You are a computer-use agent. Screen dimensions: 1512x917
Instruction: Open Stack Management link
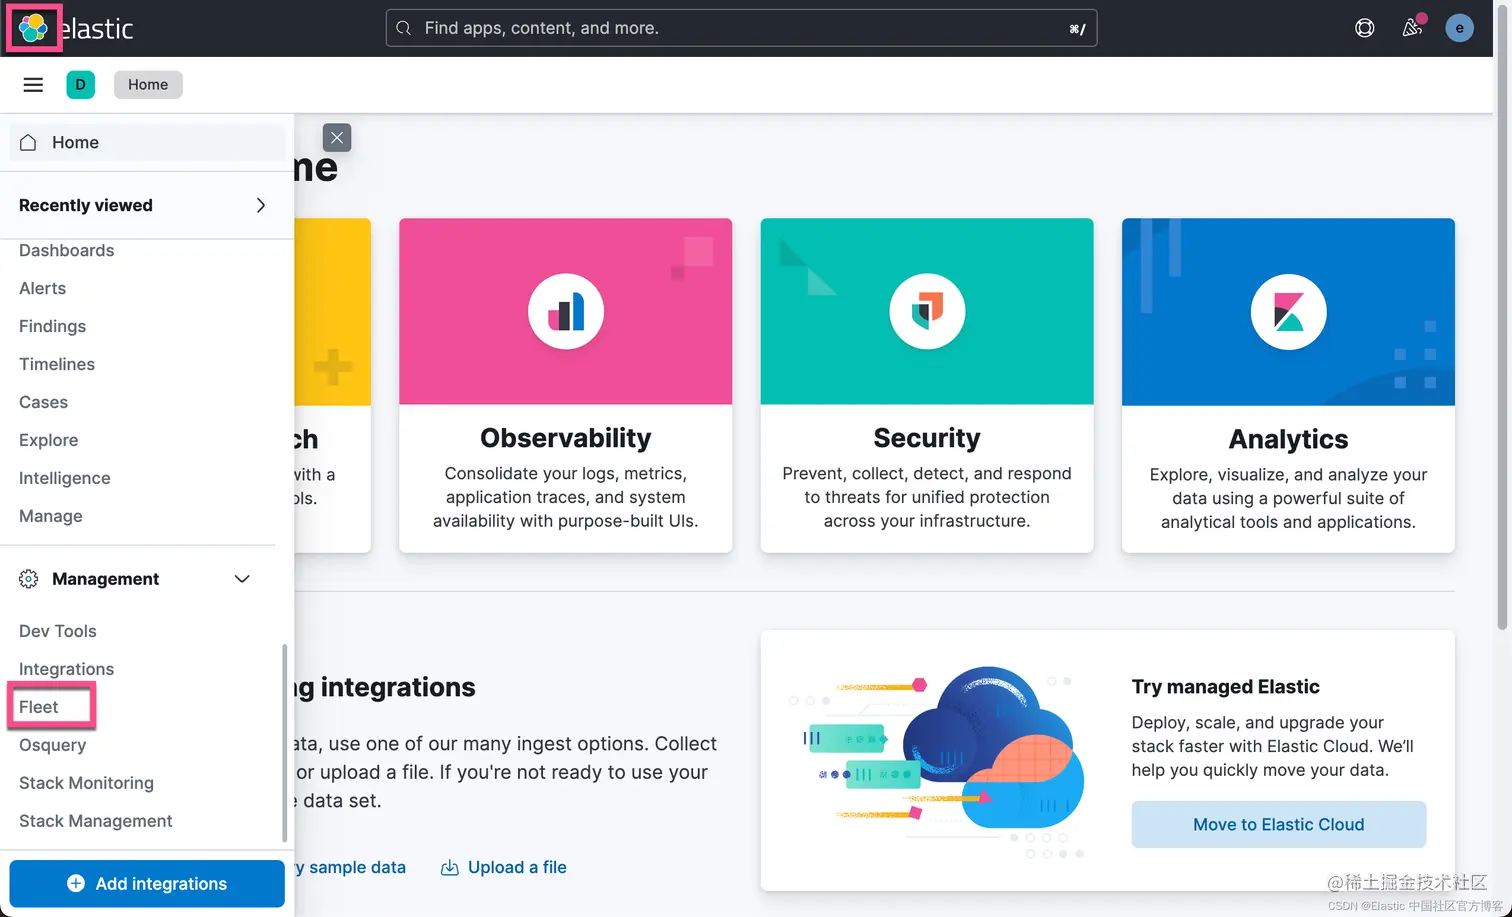95,821
